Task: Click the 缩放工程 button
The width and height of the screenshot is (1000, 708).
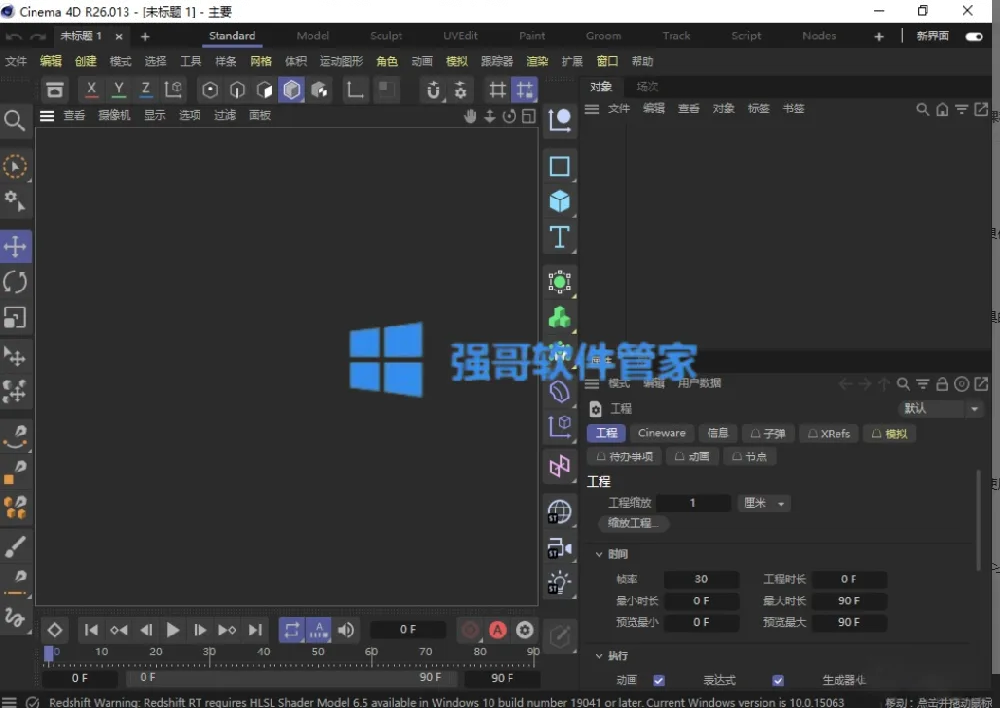Action: [x=633, y=523]
